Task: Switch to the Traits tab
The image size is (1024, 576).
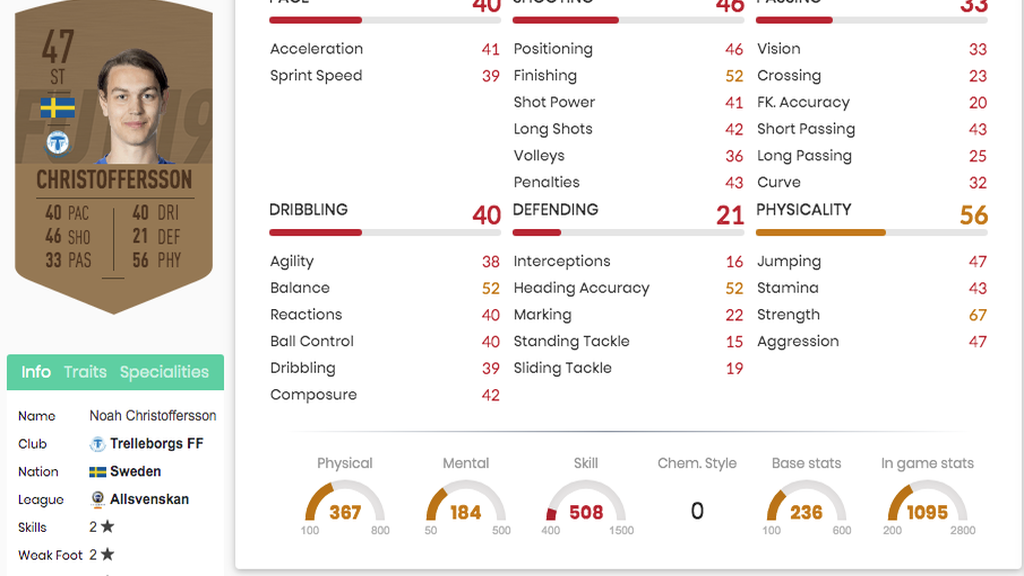Action: (x=85, y=372)
